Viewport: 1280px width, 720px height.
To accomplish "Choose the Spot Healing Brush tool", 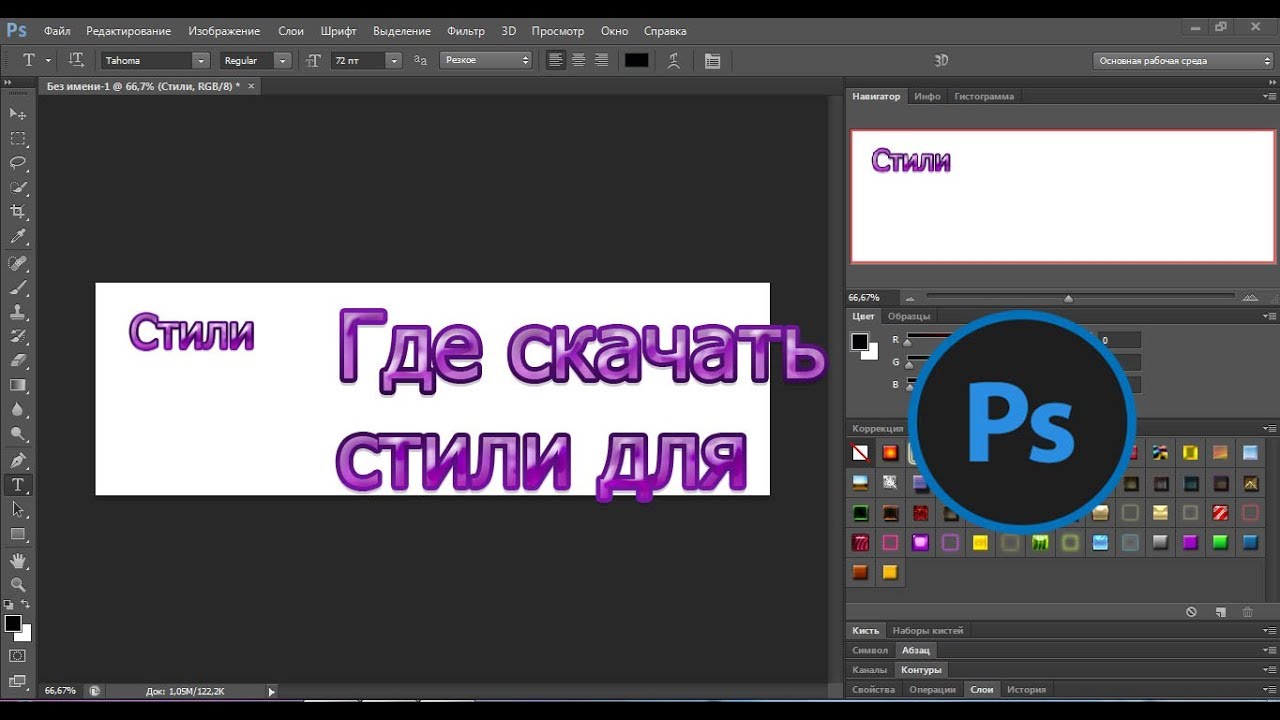I will 18,263.
